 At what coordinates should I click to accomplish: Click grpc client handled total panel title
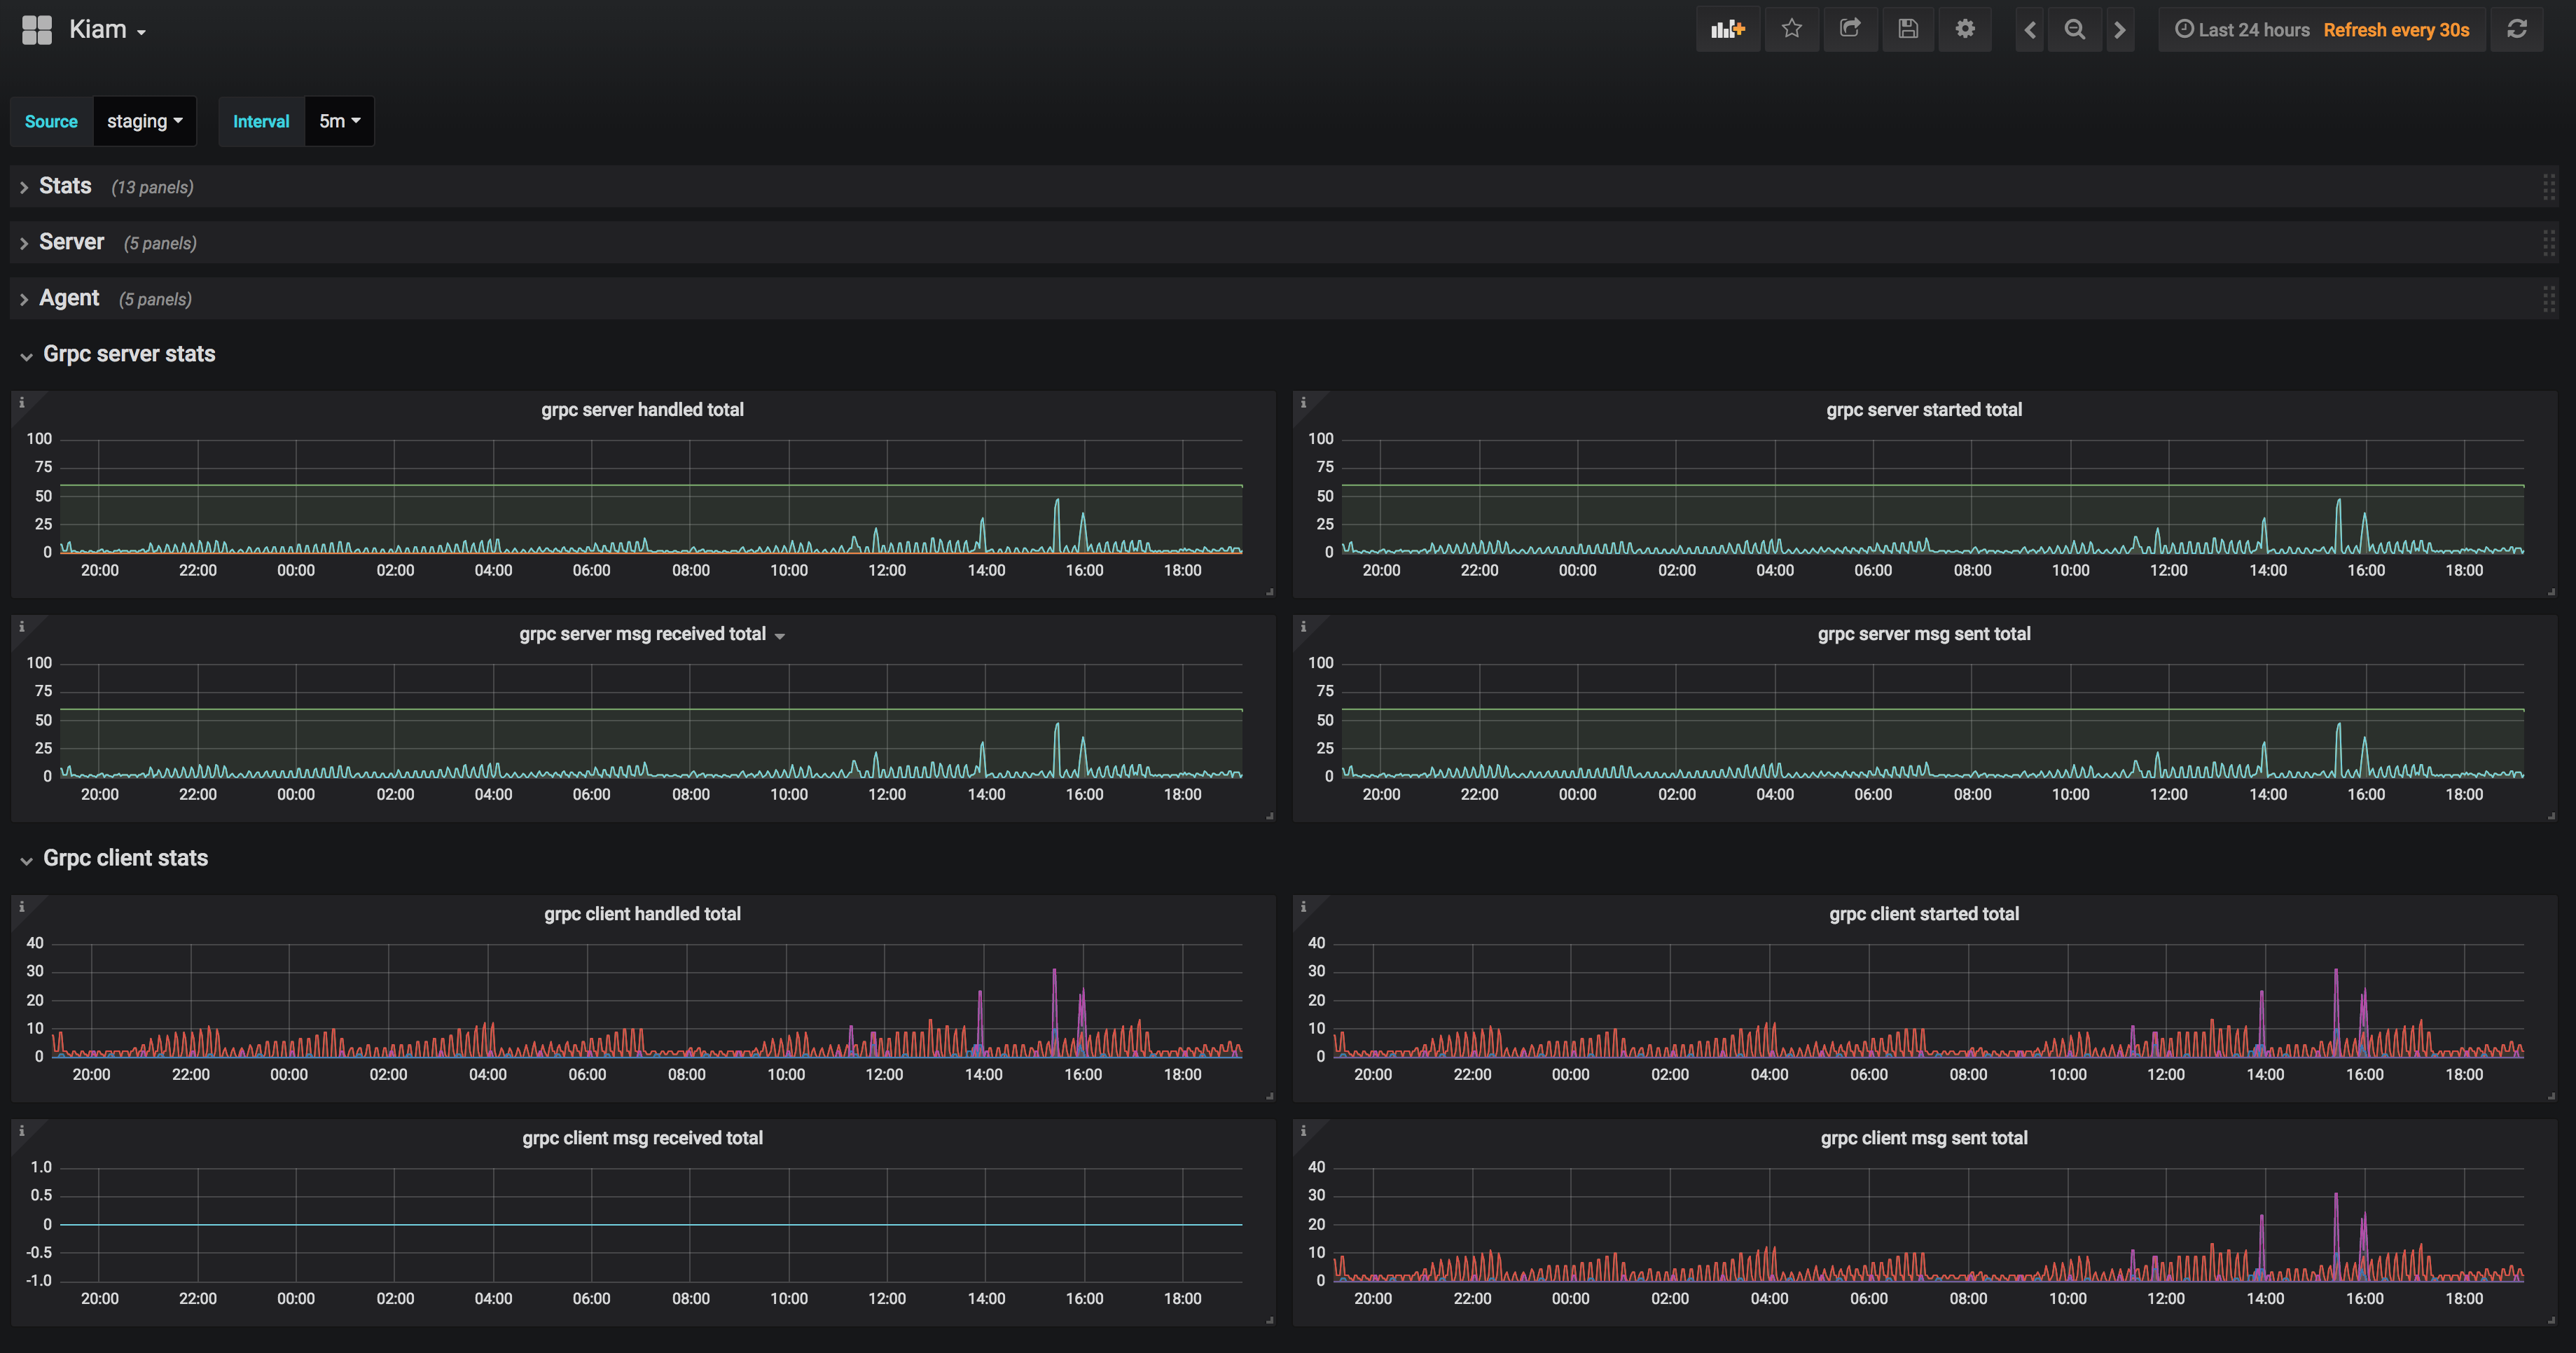click(x=642, y=913)
